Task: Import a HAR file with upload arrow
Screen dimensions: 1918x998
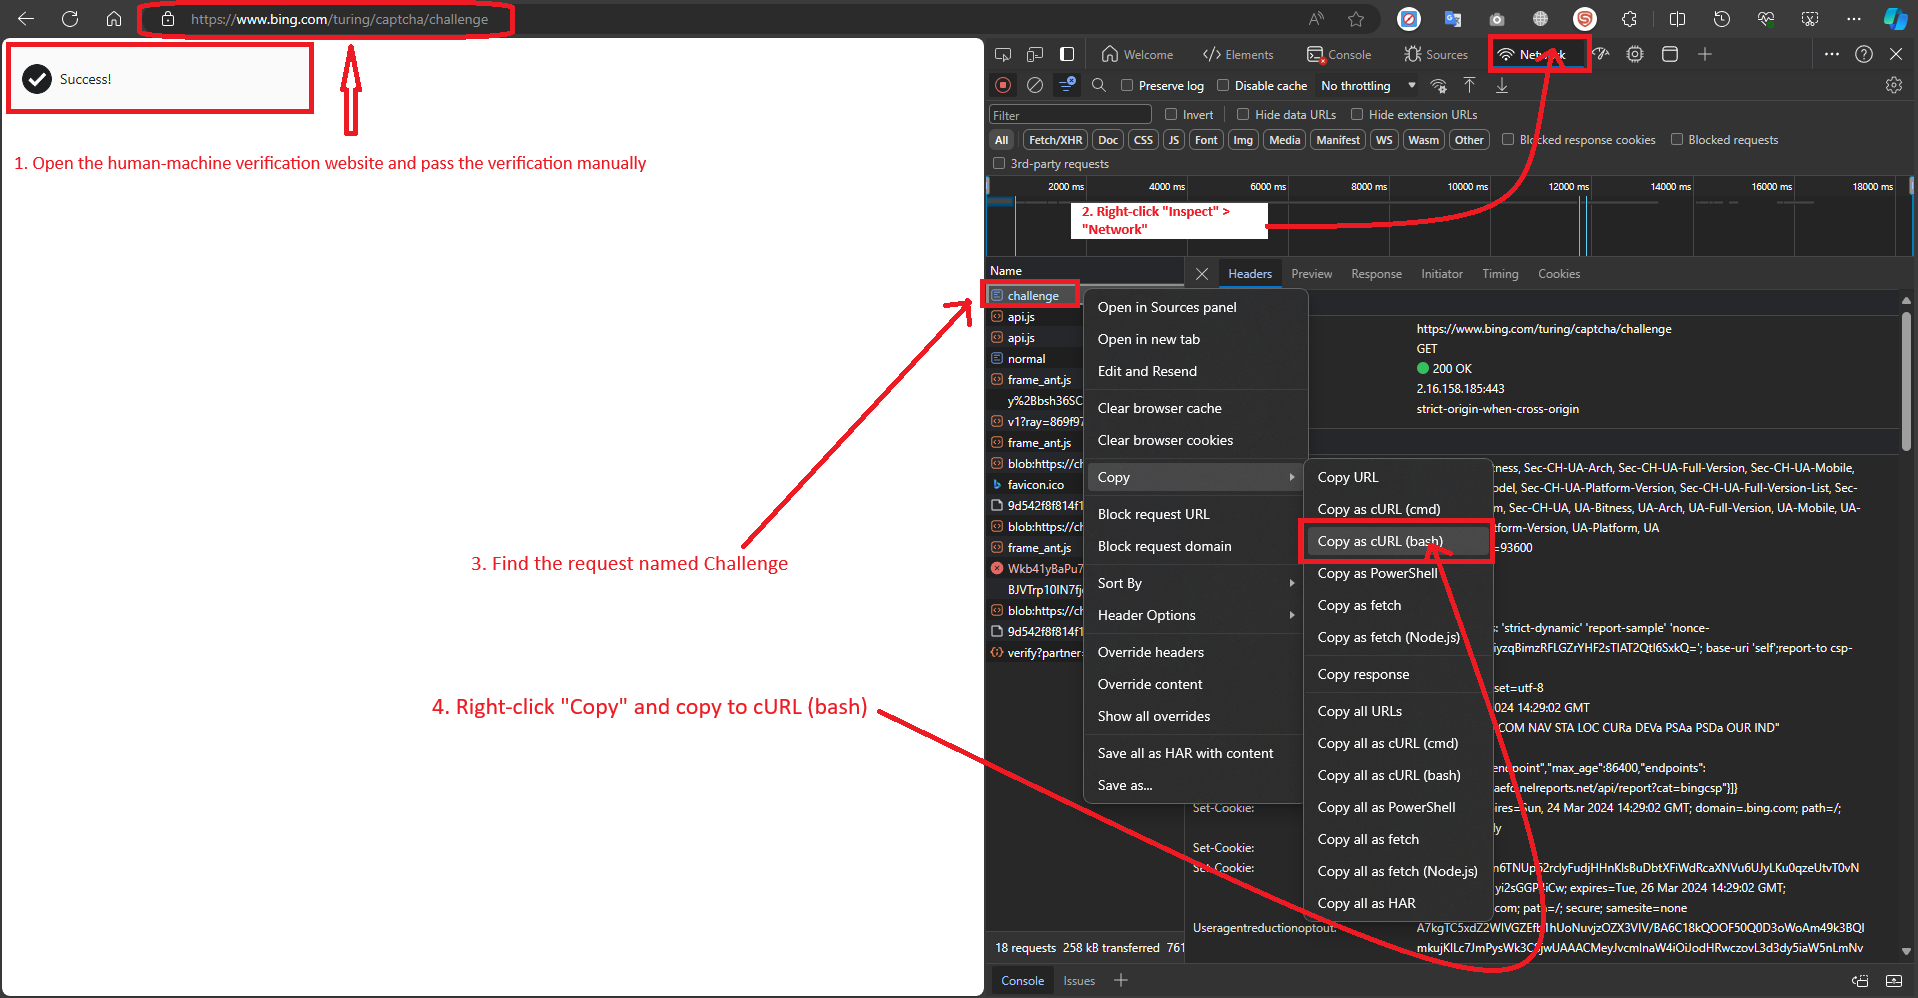Action: 1469,85
